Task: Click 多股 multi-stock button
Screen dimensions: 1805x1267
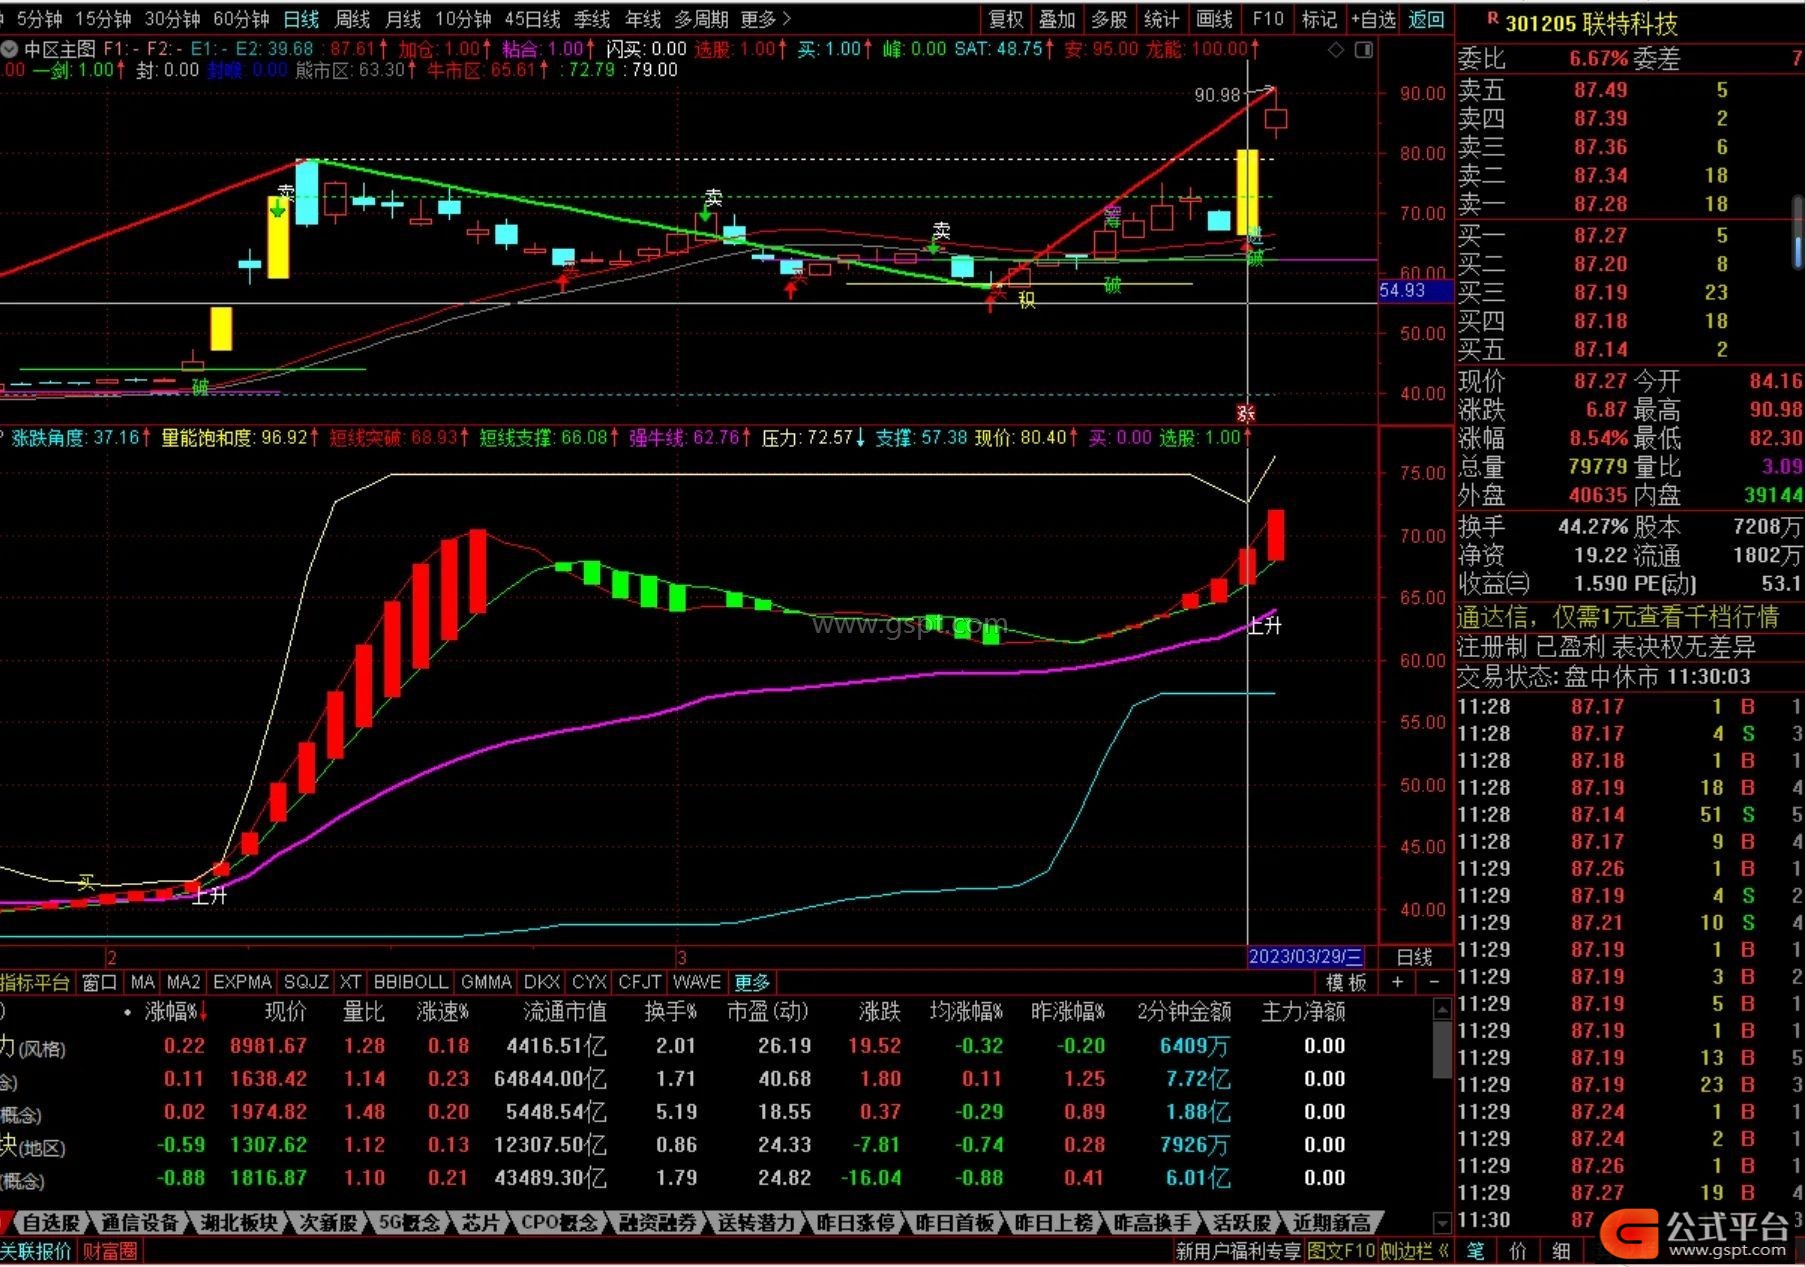Action: (x=1109, y=19)
